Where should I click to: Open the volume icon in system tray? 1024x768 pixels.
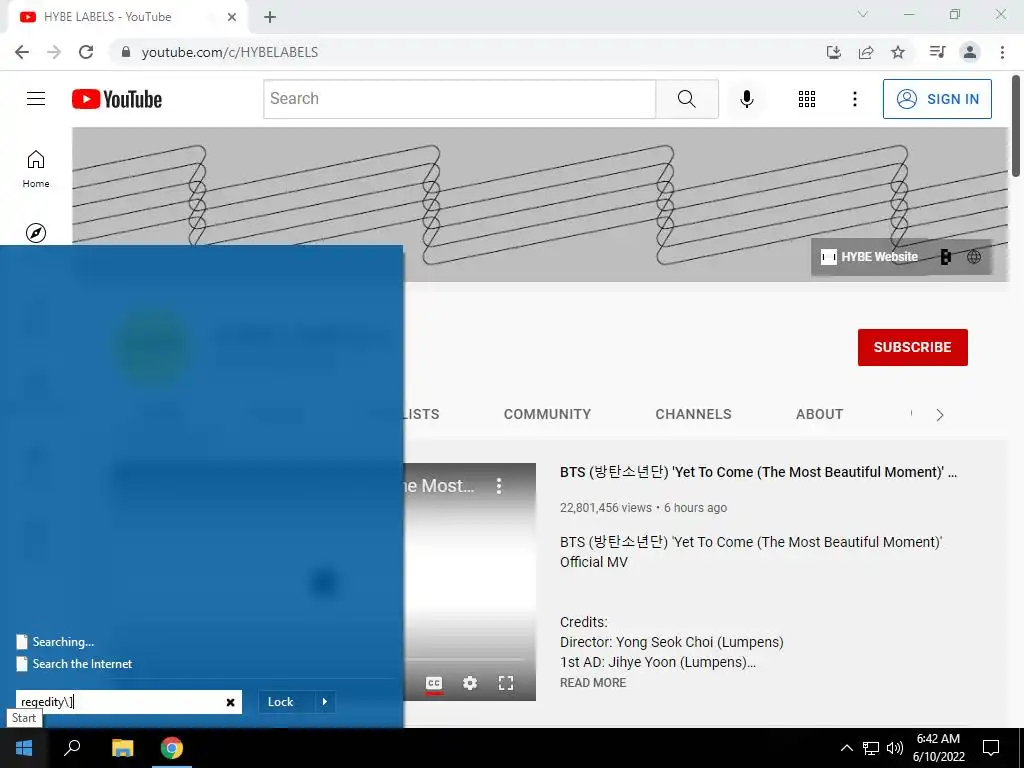tap(894, 748)
